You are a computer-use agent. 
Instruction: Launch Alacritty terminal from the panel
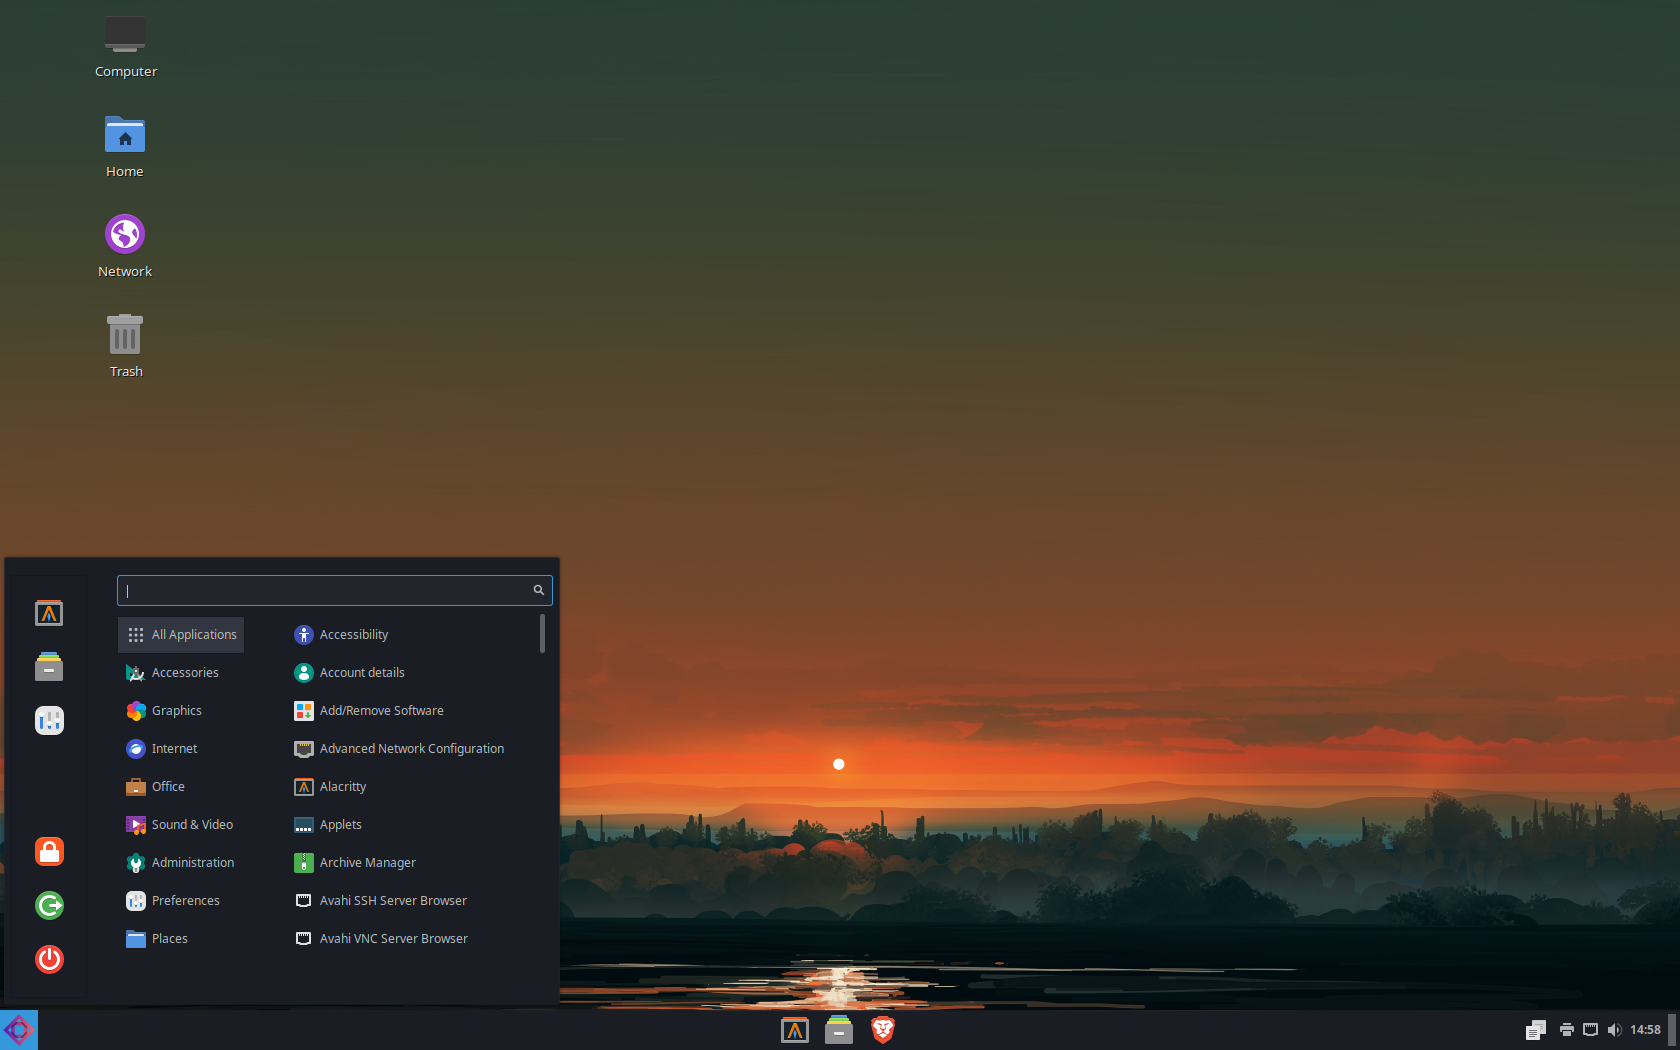coord(795,1030)
